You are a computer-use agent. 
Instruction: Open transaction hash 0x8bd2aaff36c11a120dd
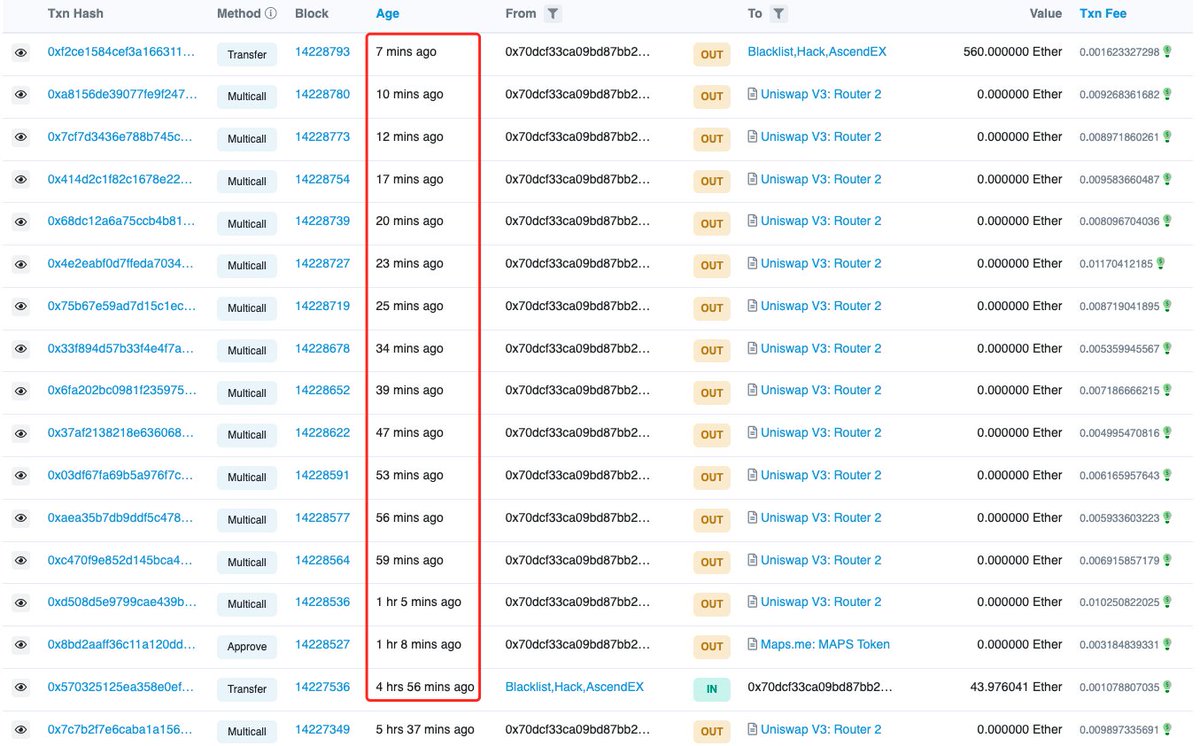click(x=122, y=645)
